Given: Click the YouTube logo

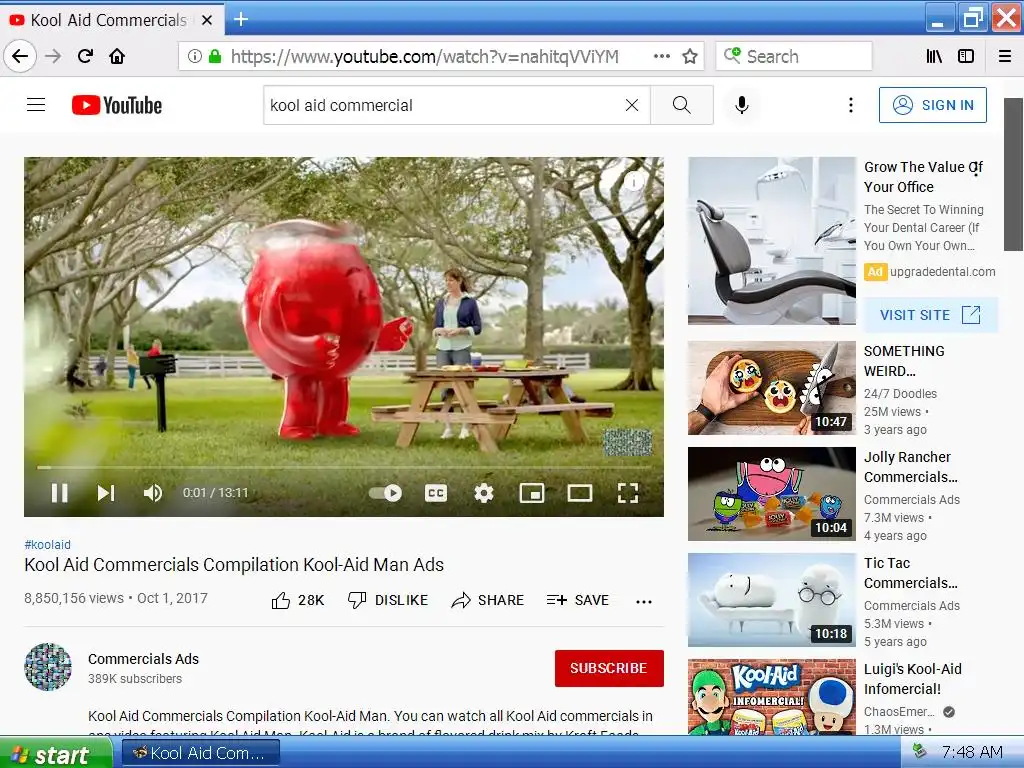Looking at the screenshot, I should click(x=117, y=105).
